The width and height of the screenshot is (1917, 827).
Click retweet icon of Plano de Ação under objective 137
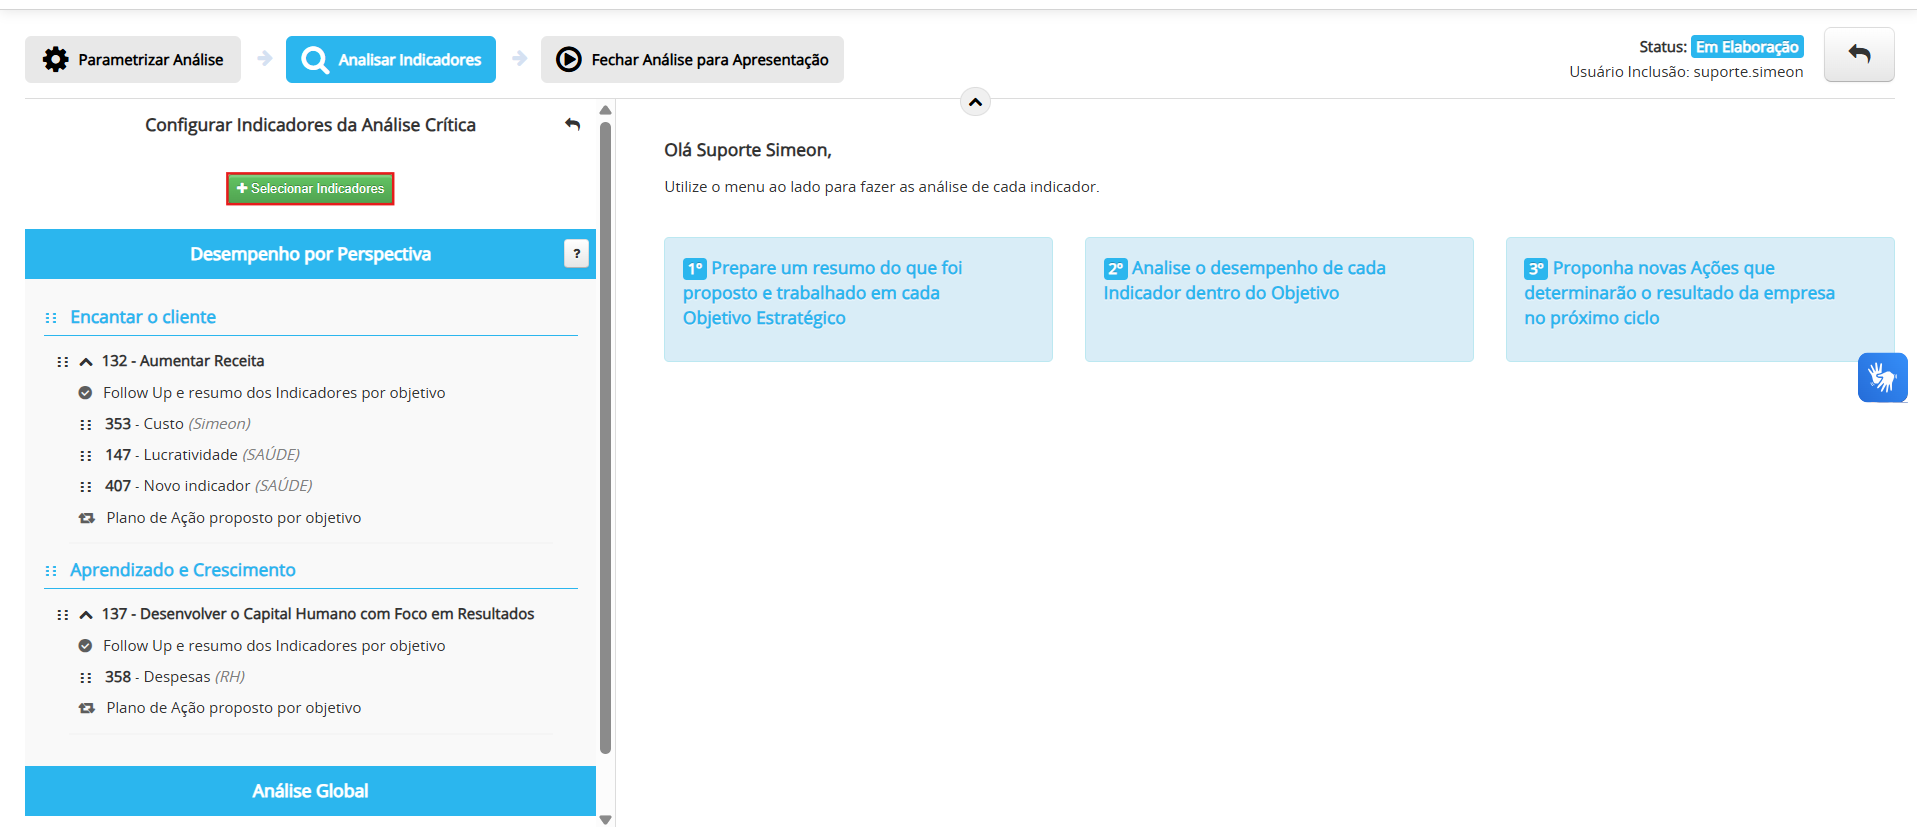tap(87, 708)
